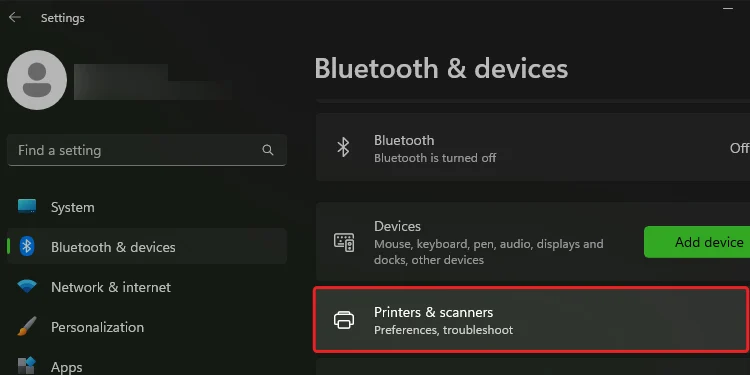750x375 pixels.
Task: Click the Devices keyboard icon
Action: [344, 243]
